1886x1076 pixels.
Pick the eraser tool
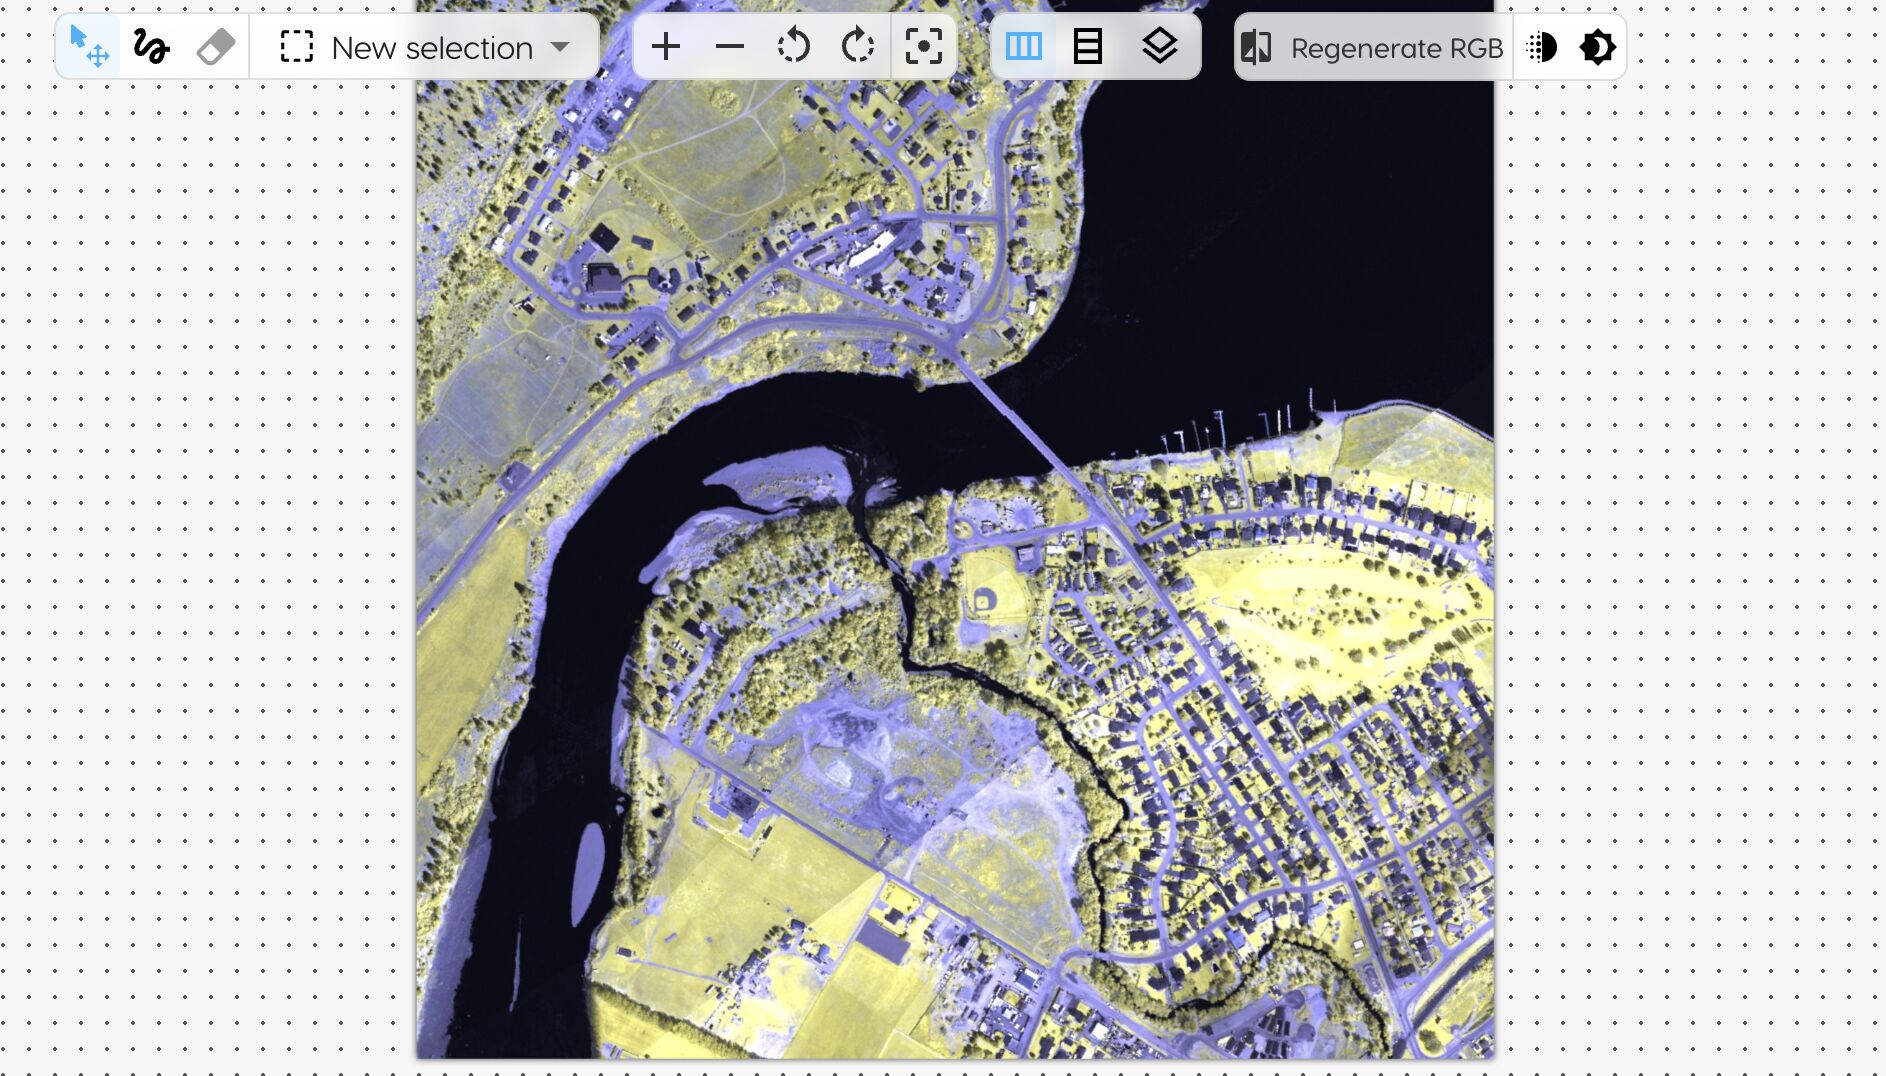215,46
